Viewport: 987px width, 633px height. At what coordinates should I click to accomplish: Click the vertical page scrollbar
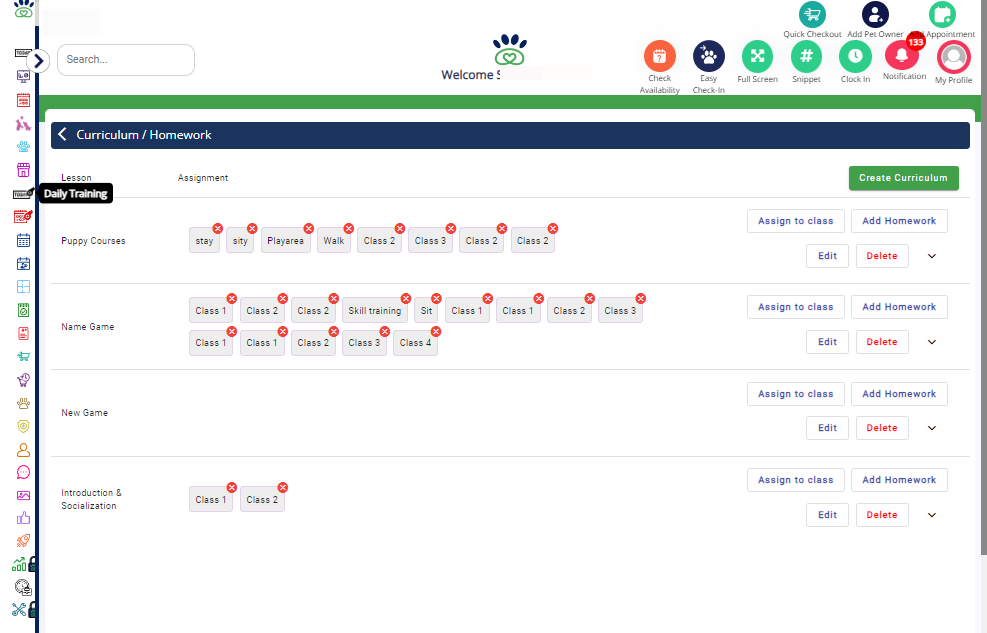[x=983, y=277]
